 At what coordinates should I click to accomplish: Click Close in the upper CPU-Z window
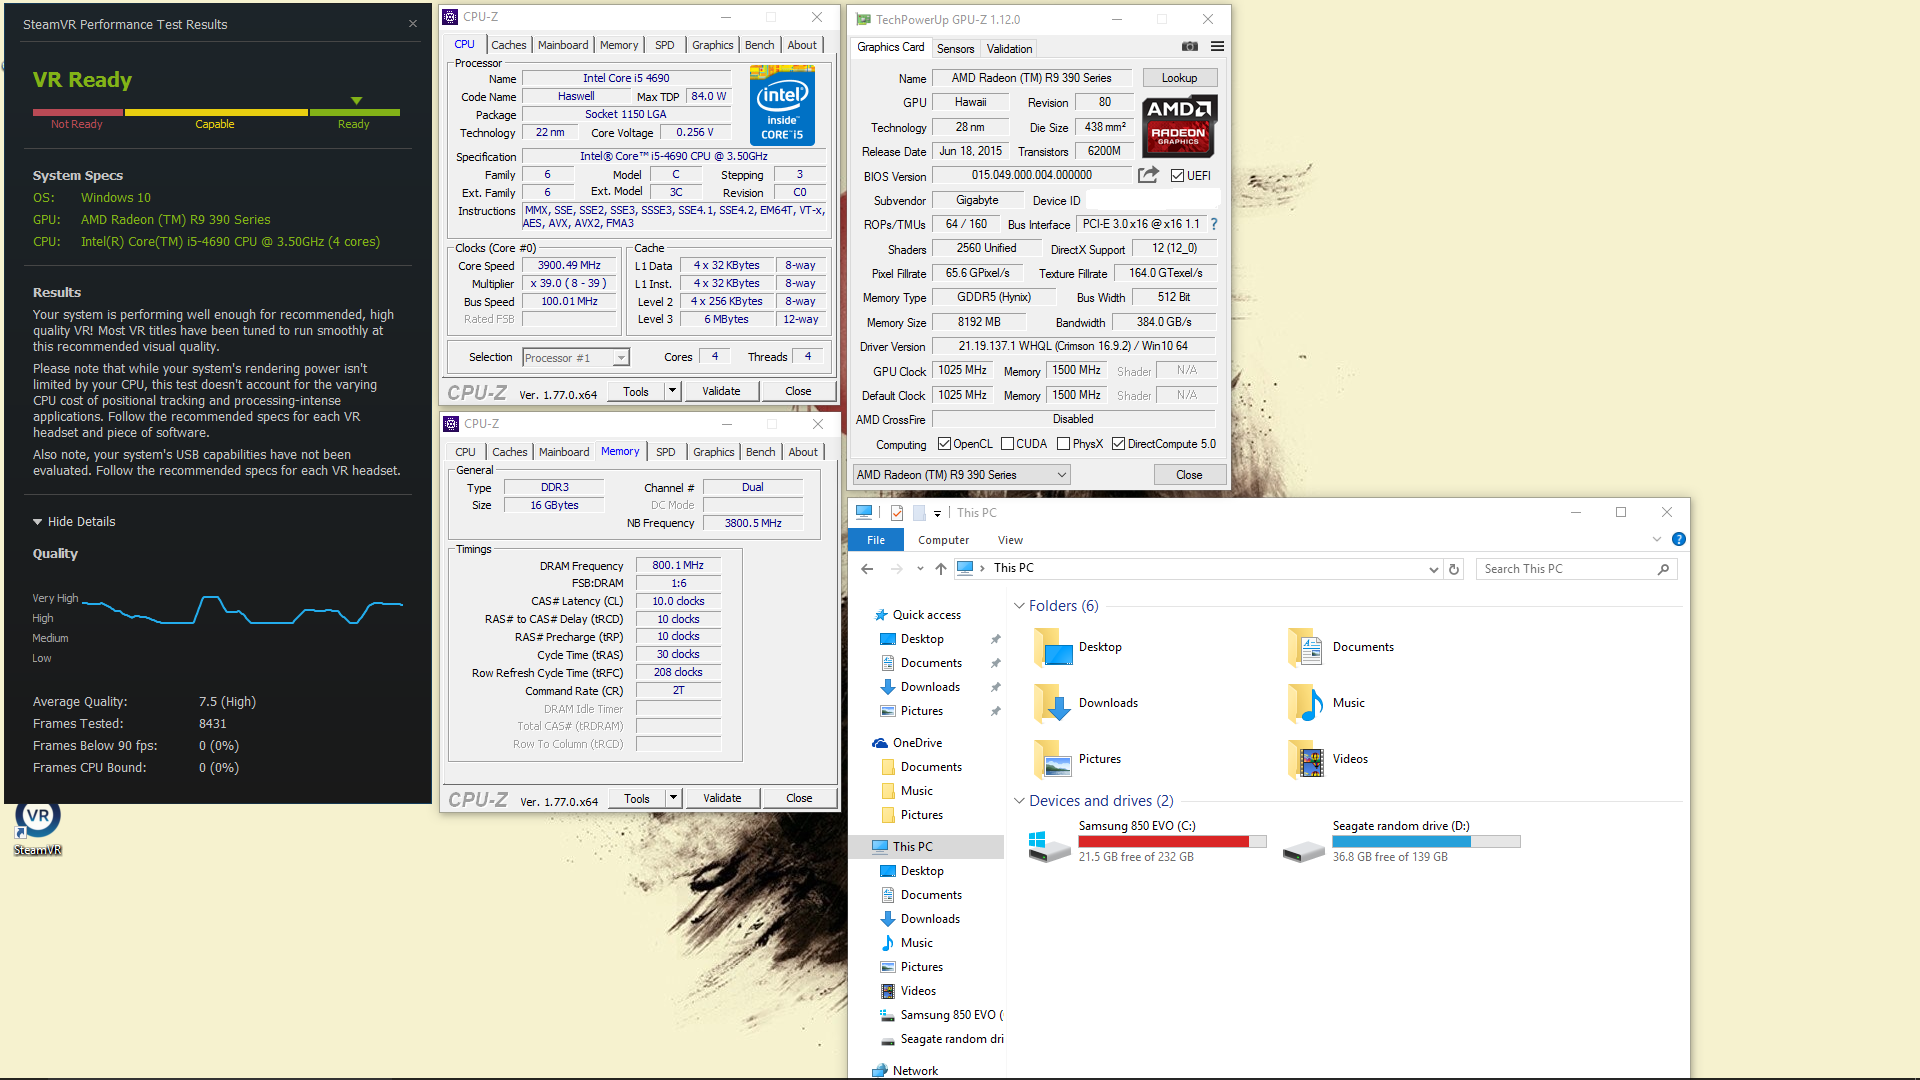(x=798, y=391)
